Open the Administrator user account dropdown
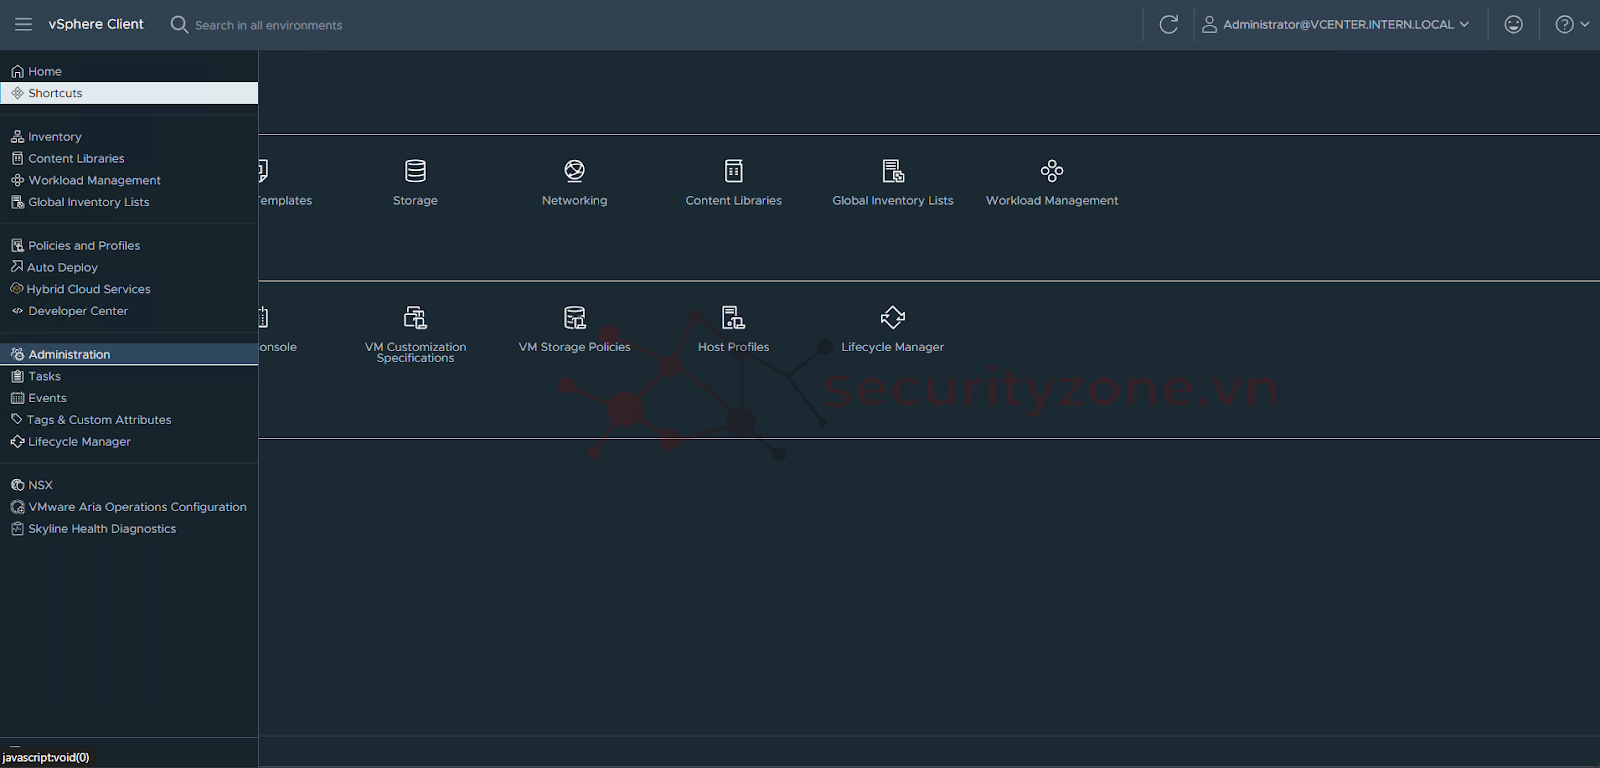The image size is (1600, 768). click(1336, 24)
